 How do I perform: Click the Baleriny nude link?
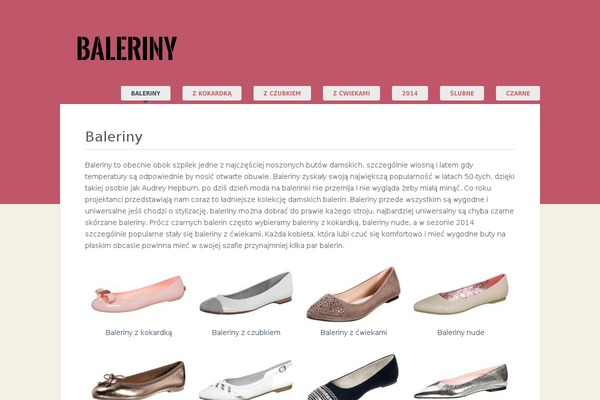tap(461, 333)
